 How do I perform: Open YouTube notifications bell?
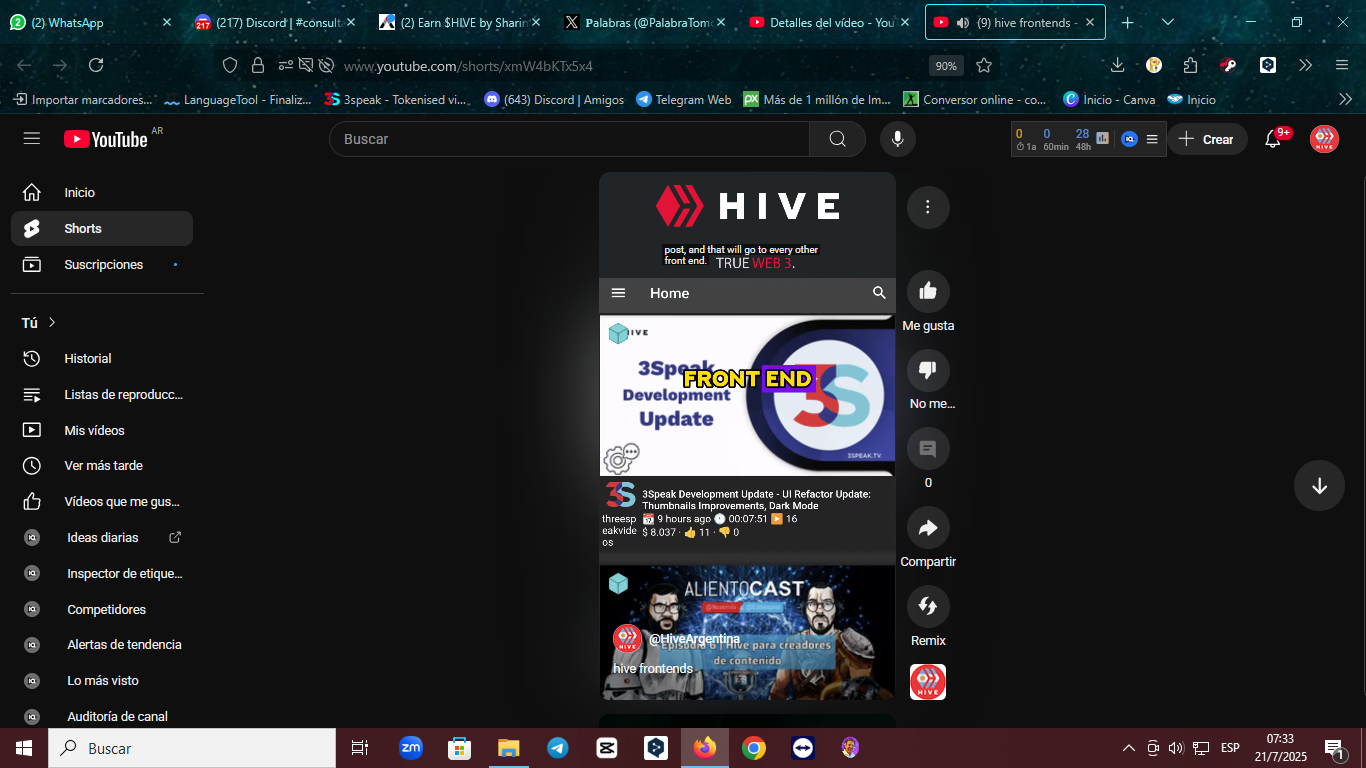point(1273,139)
